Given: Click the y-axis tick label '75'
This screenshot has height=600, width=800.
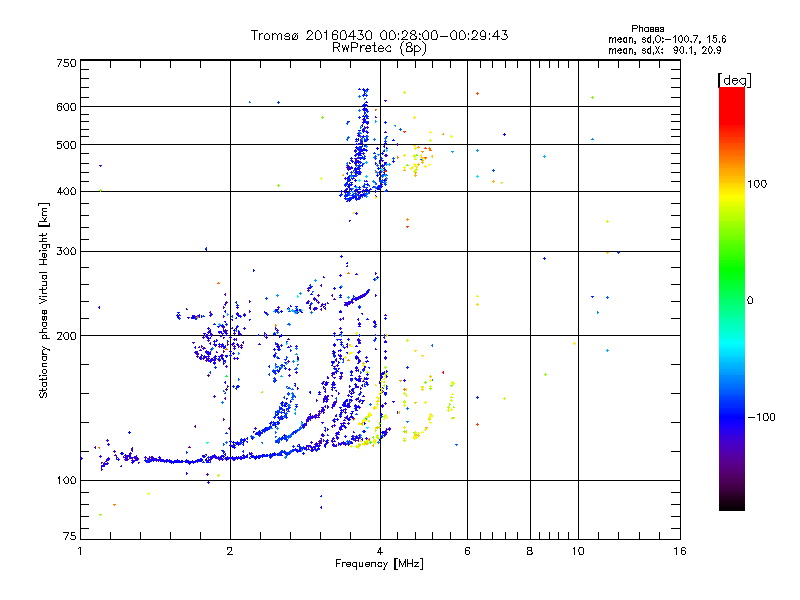Looking at the screenshot, I should [x=70, y=536].
